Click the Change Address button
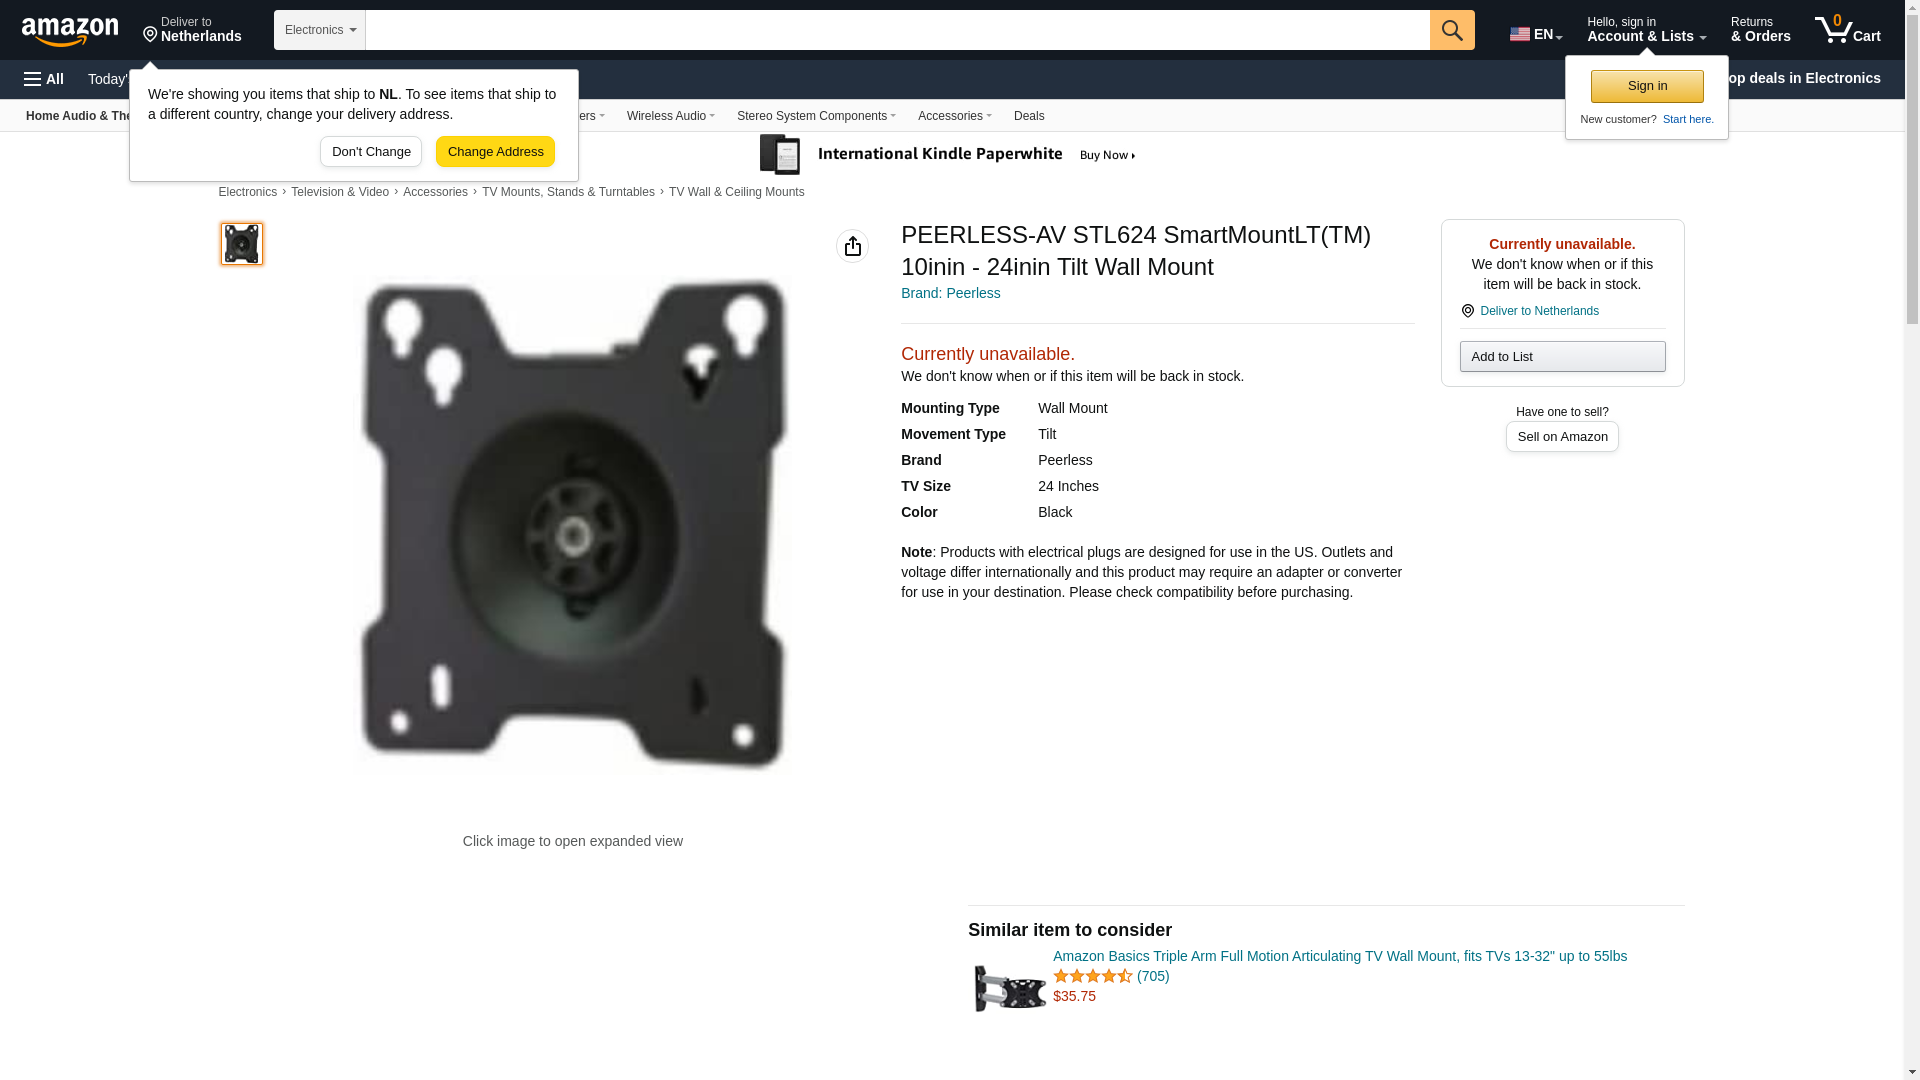1920x1080 pixels. click(495, 152)
